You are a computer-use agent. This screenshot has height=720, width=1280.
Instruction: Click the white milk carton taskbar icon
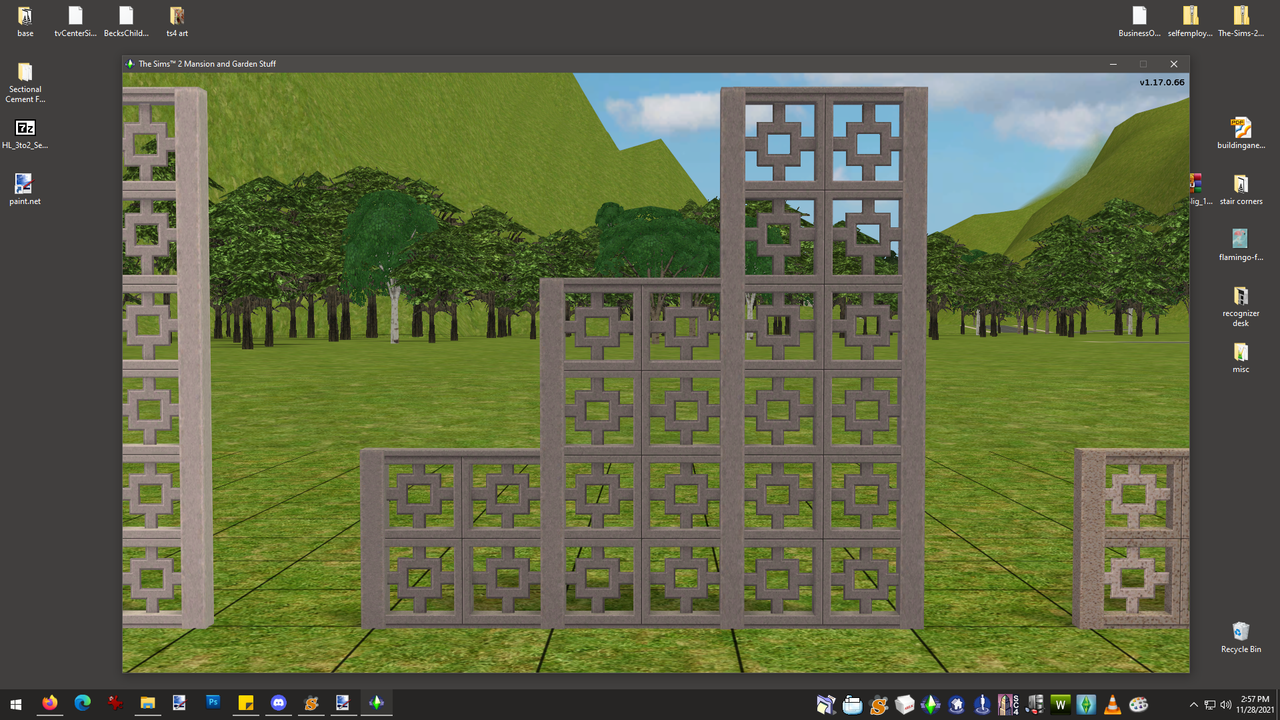tap(904, 704)
